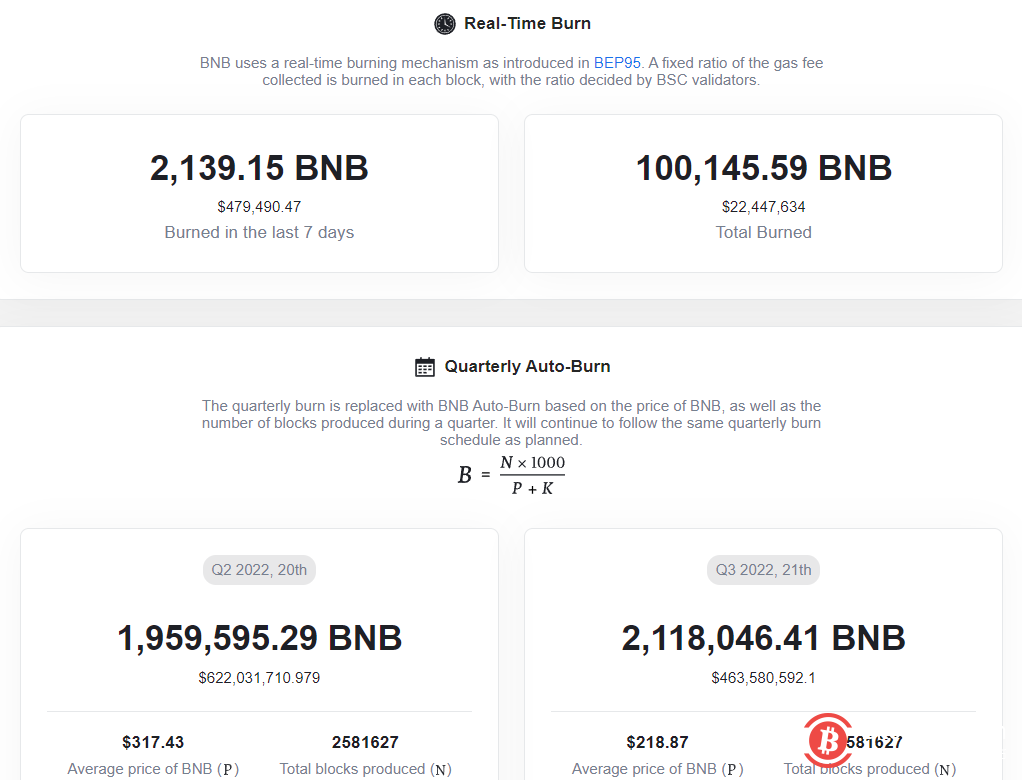1022x780 pixels.
Task: Select the red Bitcoin badge icon
Action: 827,743
